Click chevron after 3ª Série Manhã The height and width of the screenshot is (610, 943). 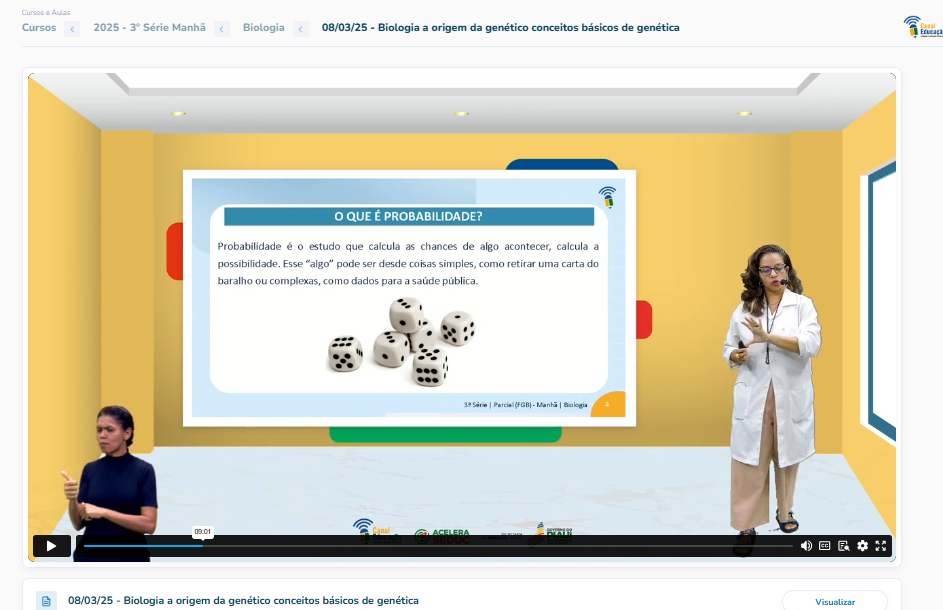coord(221,29)
